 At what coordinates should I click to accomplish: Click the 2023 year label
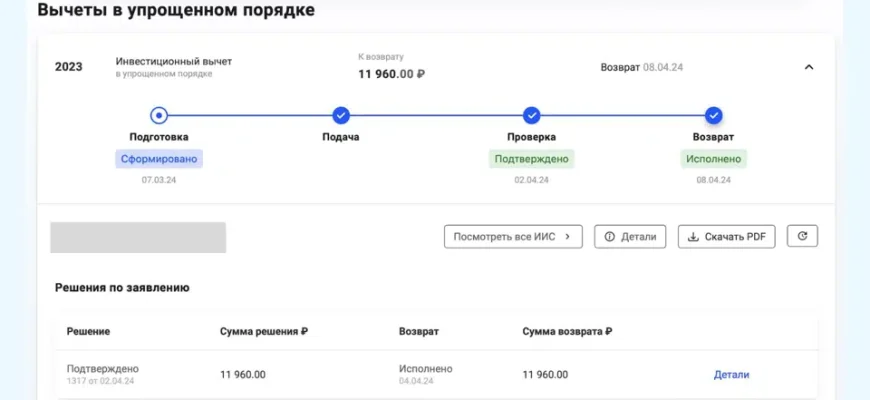coord(68,67)
